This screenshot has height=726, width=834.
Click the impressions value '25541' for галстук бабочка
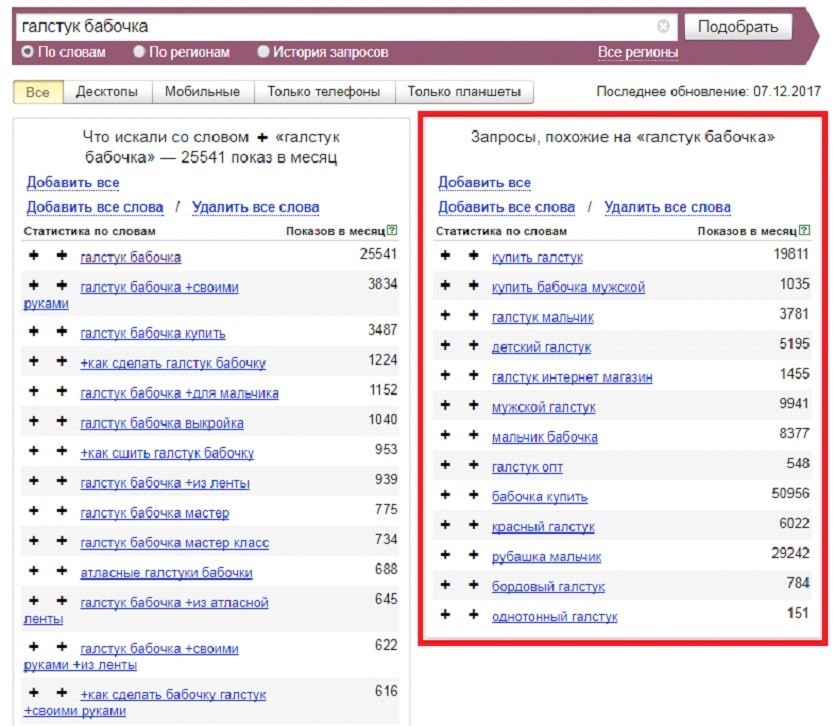point(378,254)
